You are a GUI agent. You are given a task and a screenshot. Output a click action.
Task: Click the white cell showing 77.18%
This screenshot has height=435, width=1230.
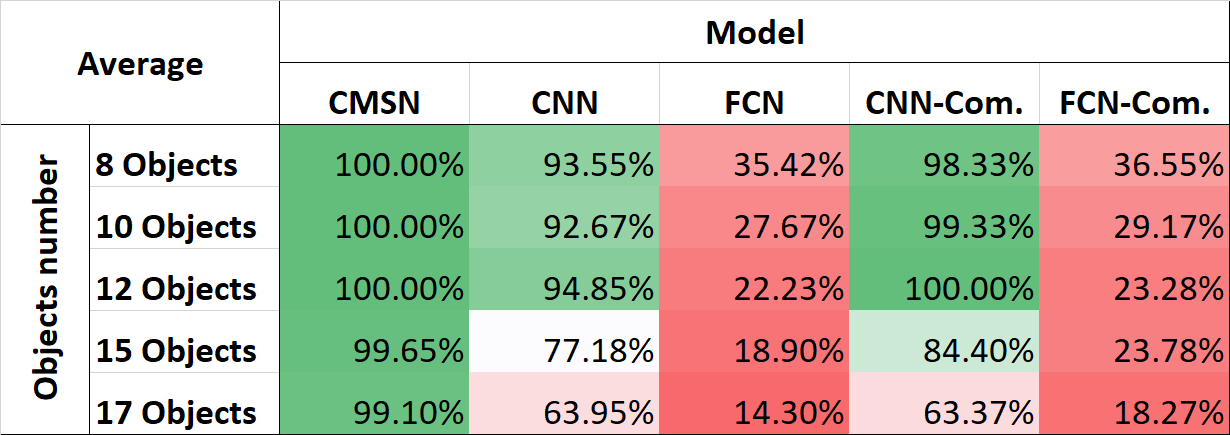[564, 351]
